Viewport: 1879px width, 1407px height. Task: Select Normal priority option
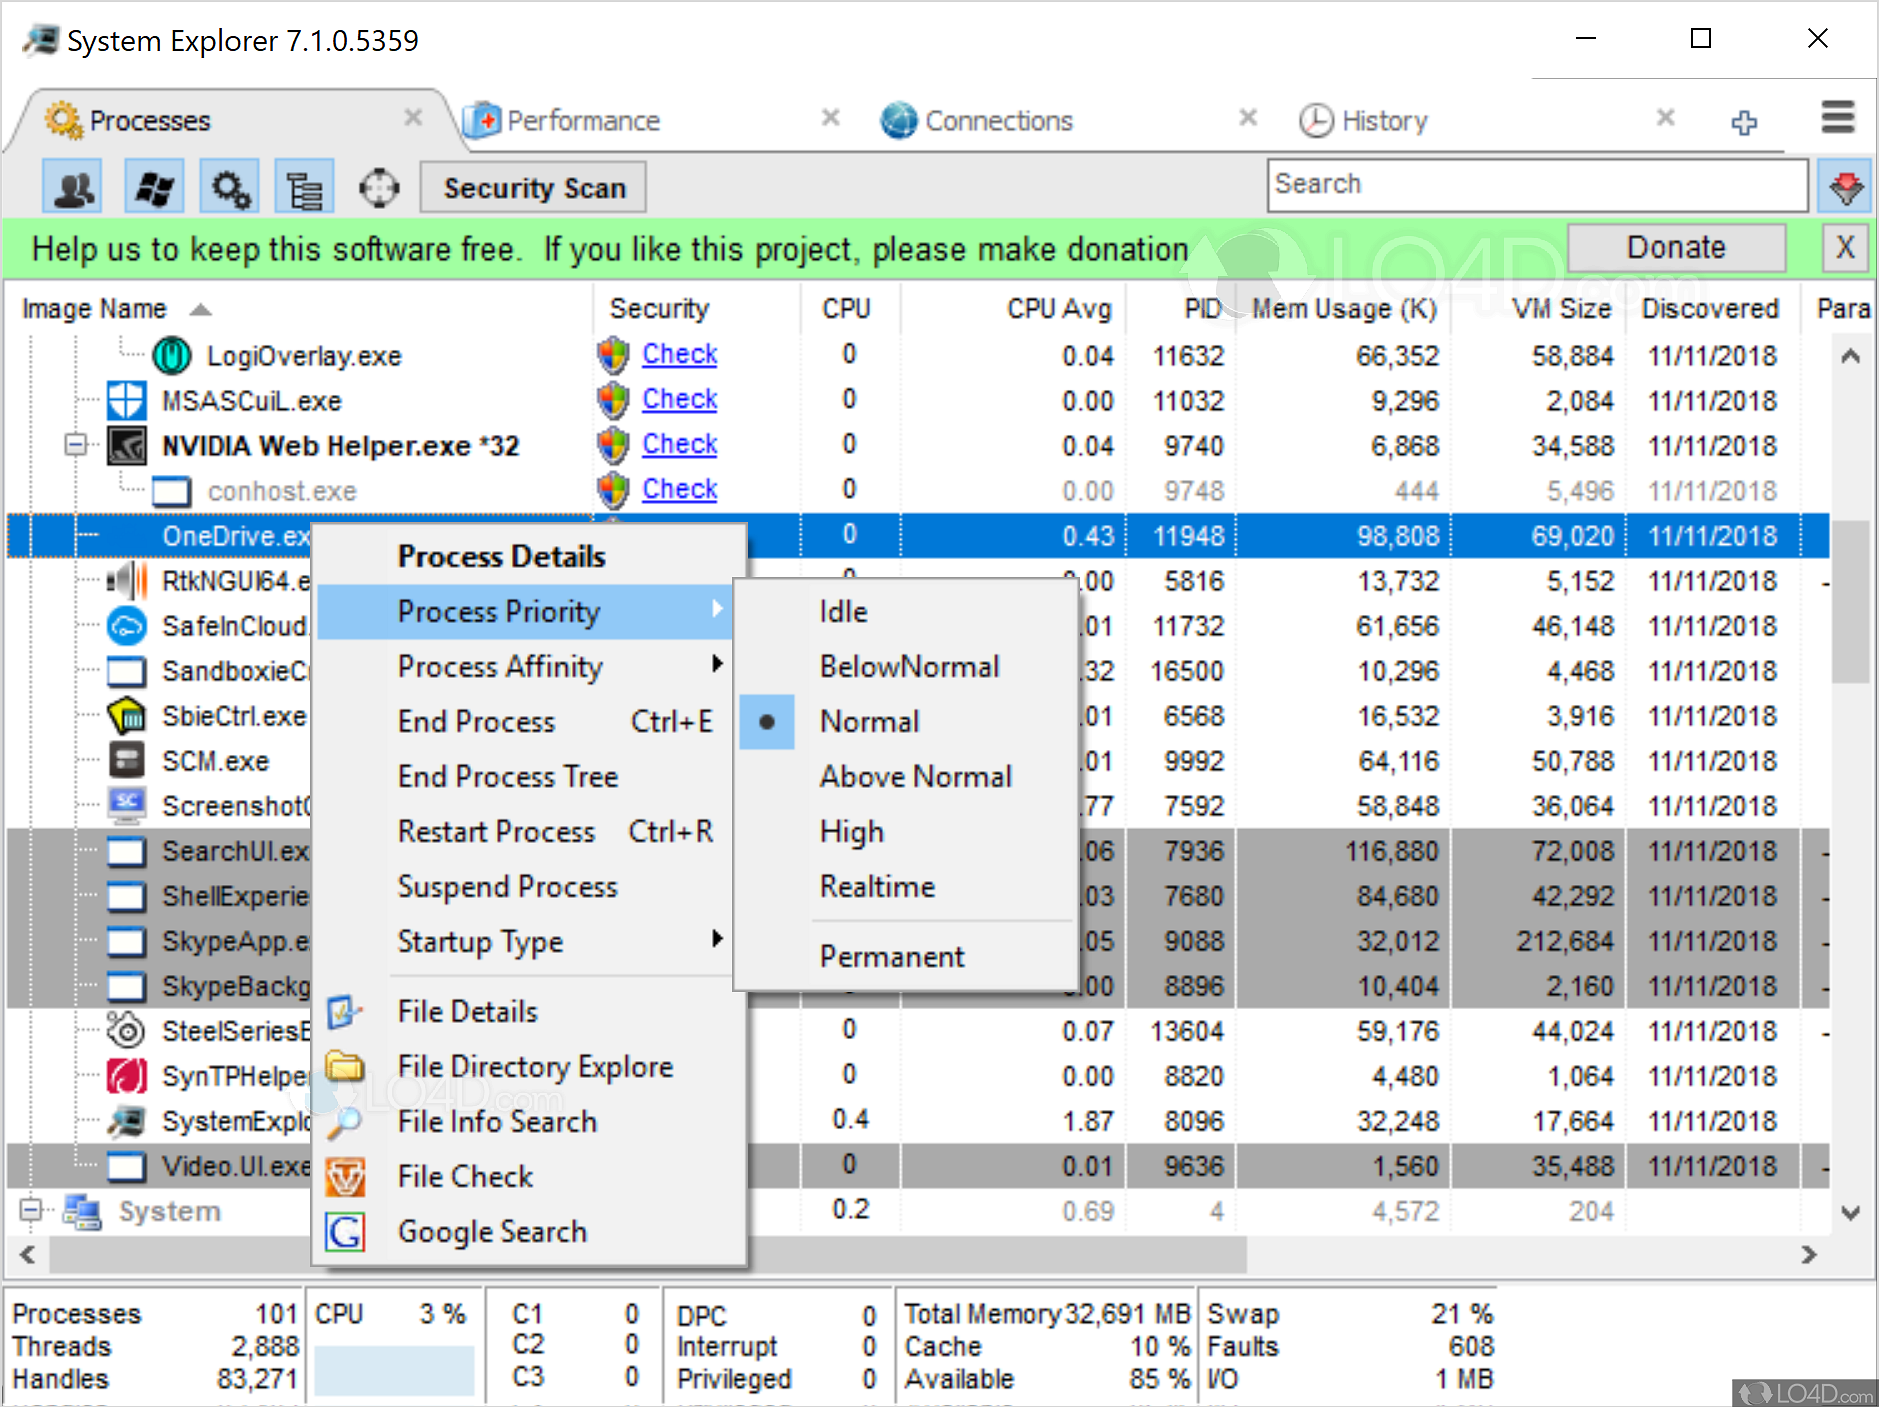click(x=906, y=721)
